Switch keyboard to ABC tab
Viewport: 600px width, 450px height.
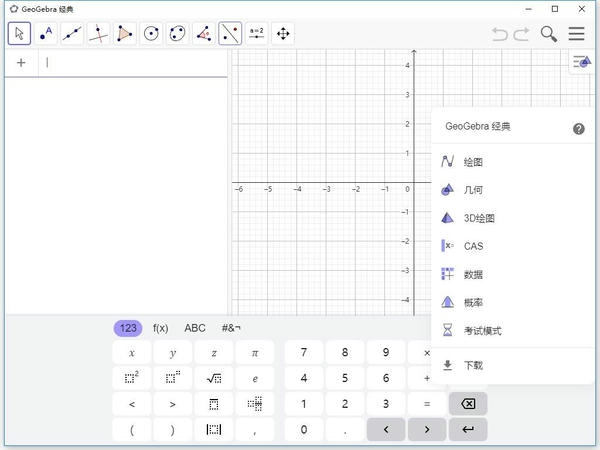coord(195,328)
